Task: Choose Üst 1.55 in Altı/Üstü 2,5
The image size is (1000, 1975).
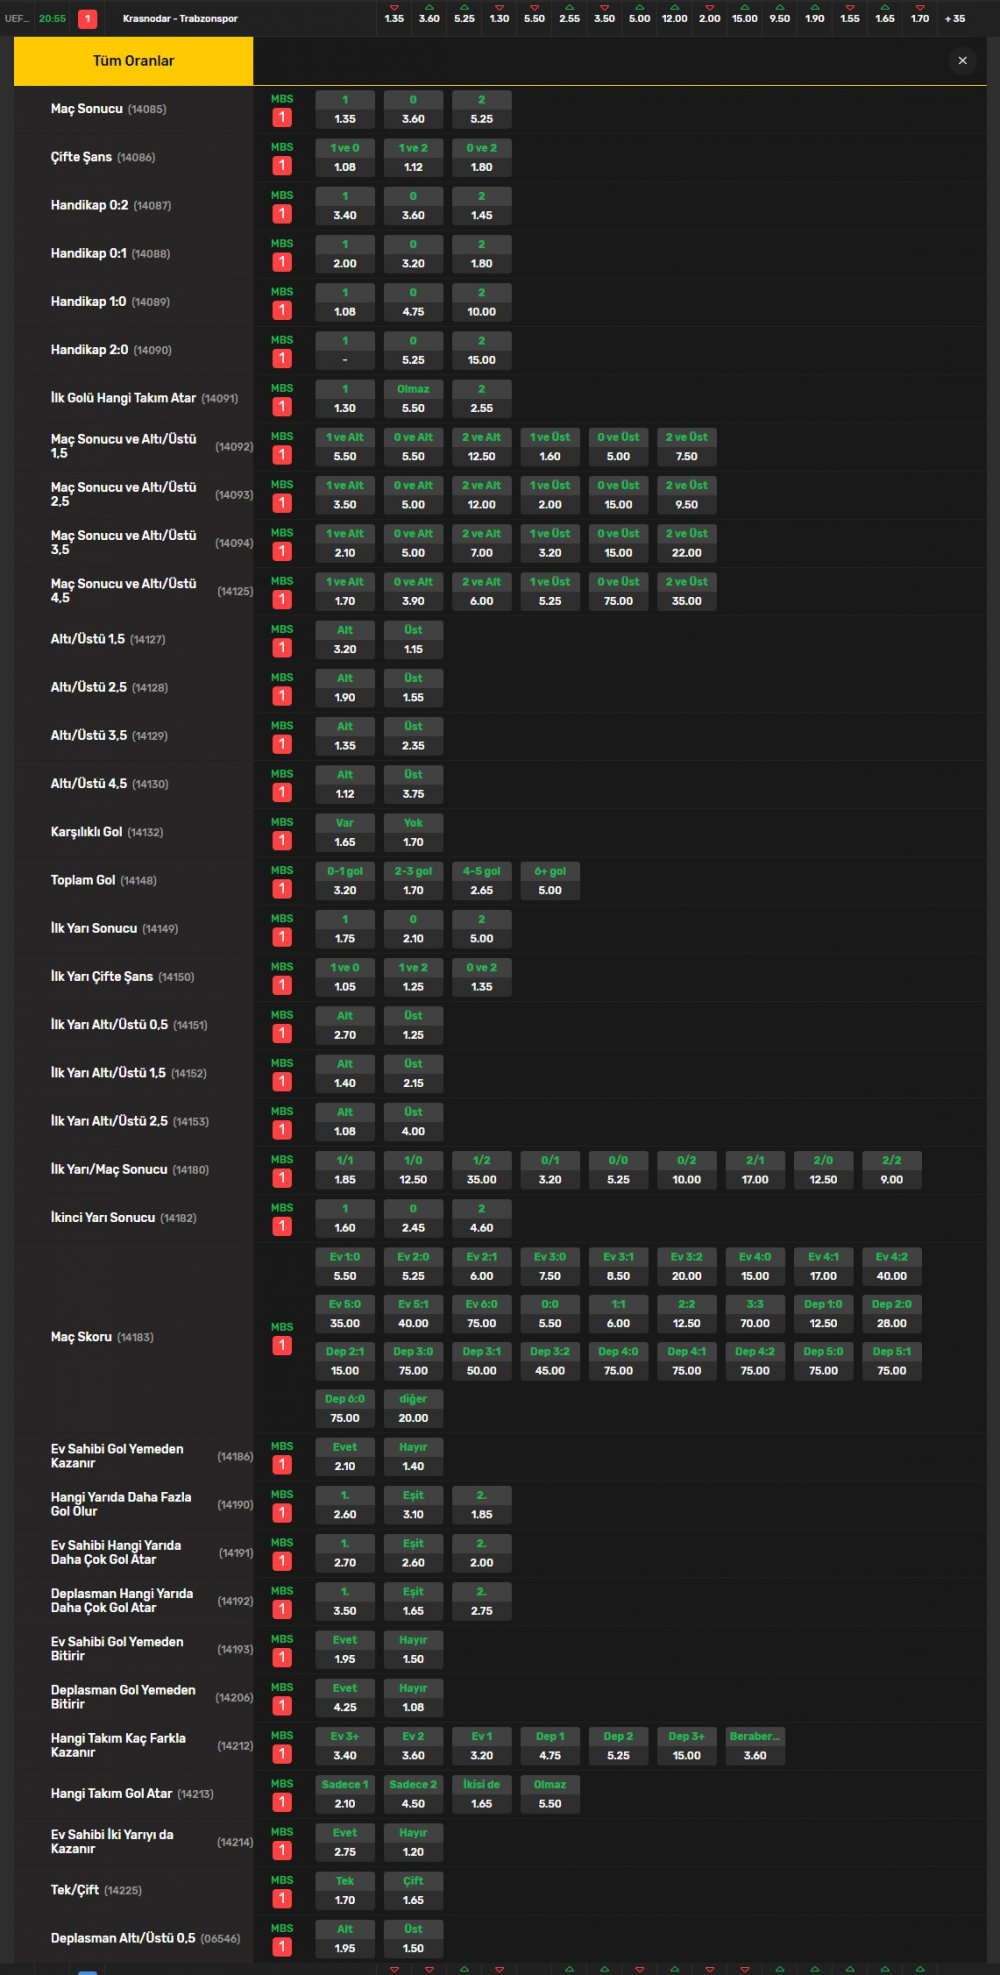Action: point(413,688)
